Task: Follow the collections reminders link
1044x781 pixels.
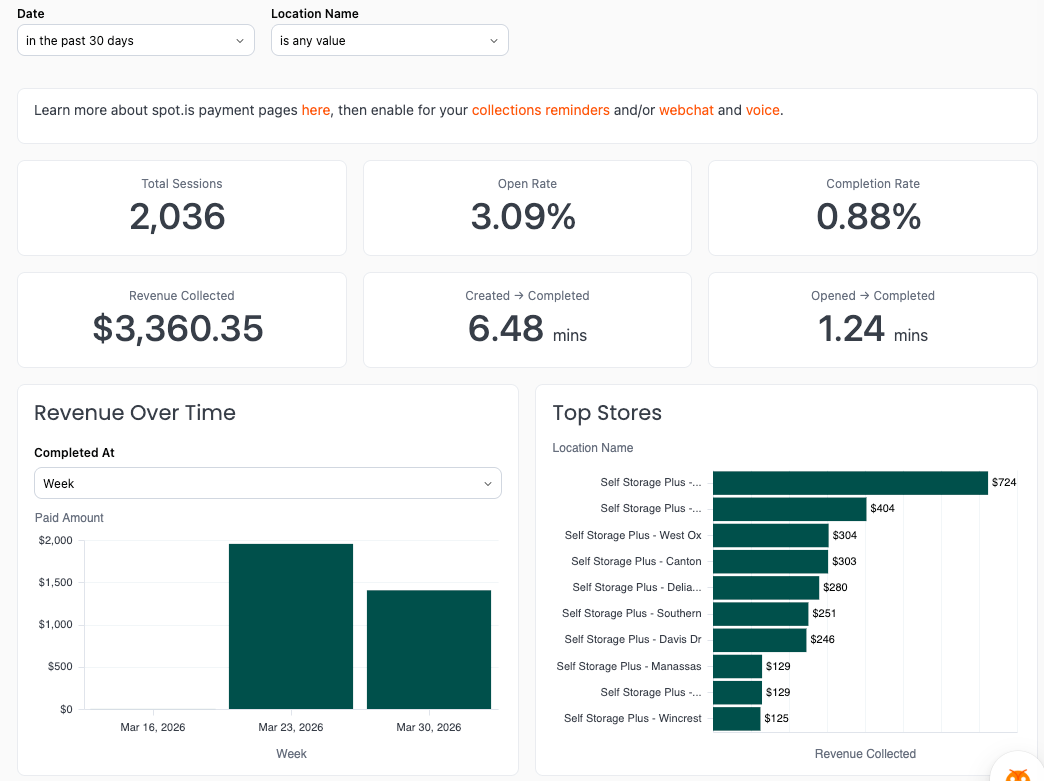Action: (541, 110)
